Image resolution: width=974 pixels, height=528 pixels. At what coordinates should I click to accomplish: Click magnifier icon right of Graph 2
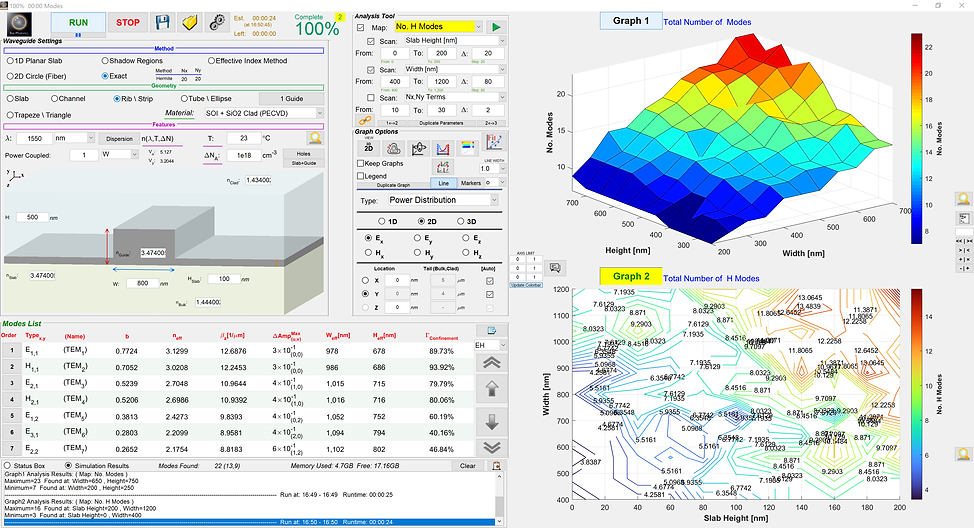(x=963, y=454)
